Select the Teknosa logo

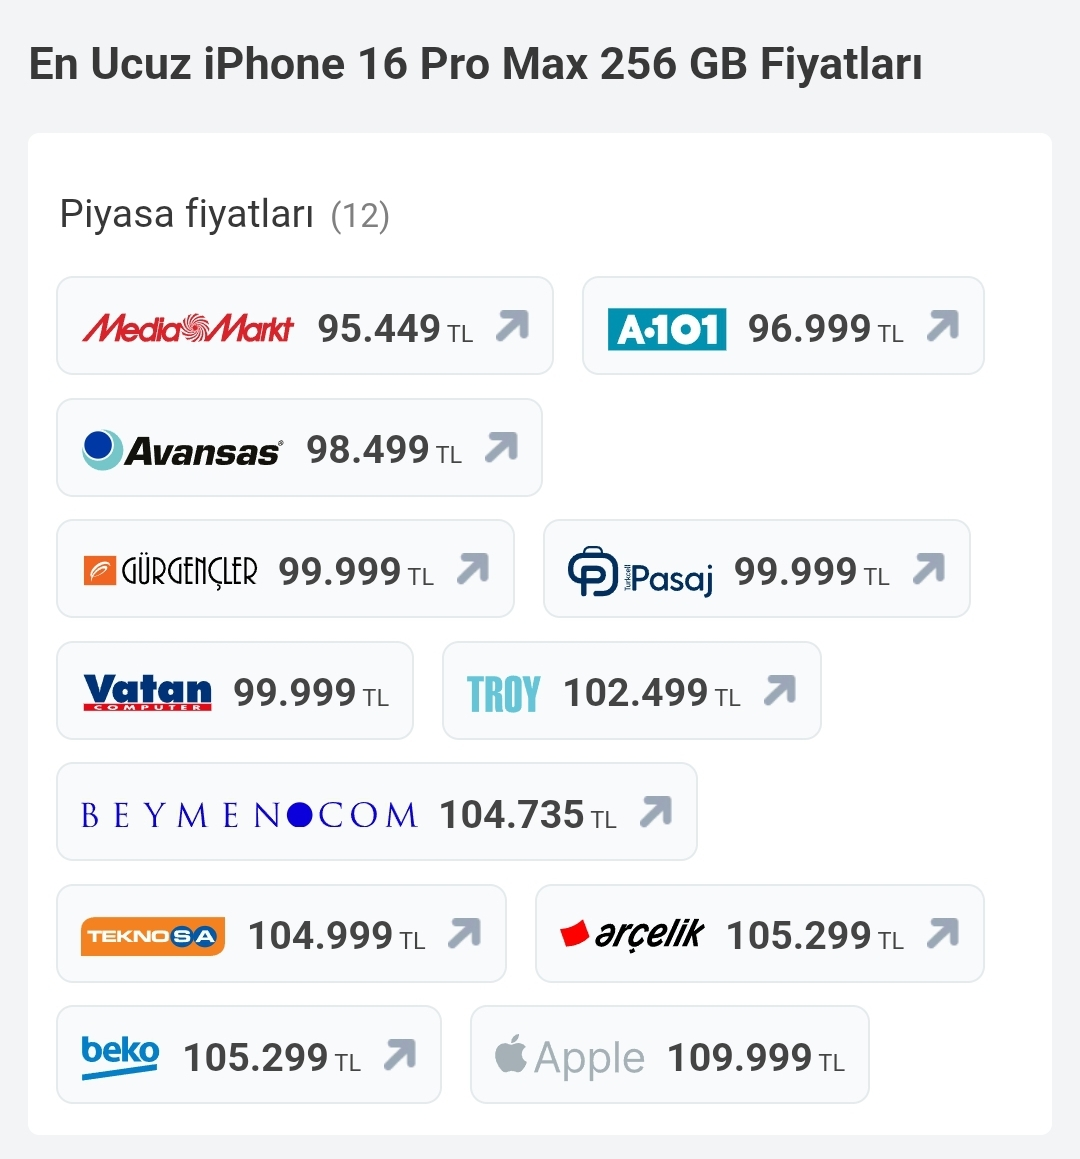[x=153, y=936]
